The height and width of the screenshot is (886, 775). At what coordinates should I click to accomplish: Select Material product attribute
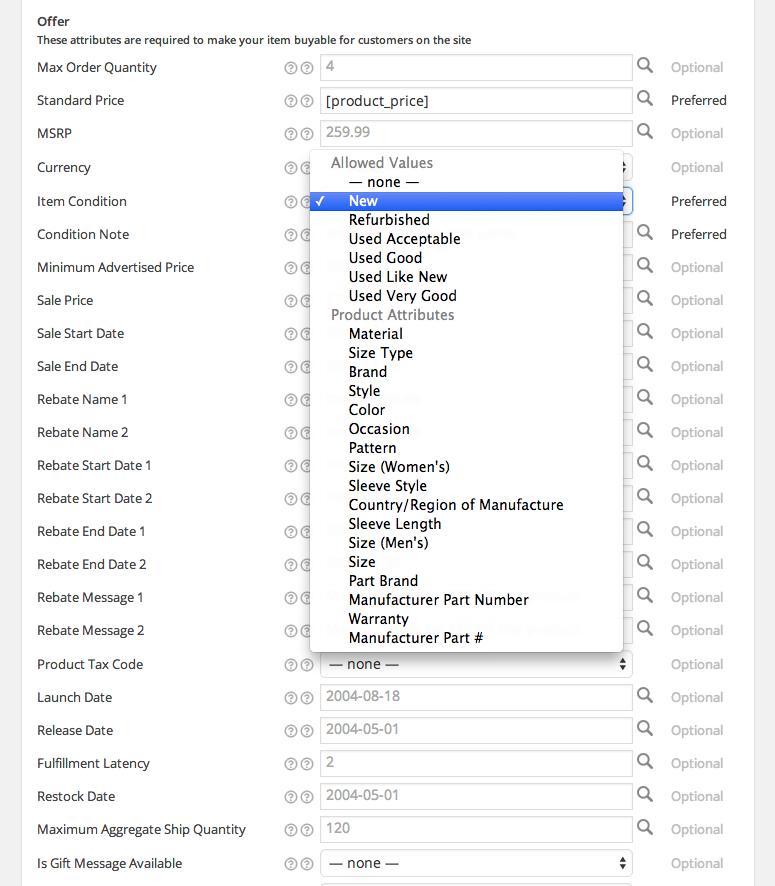[x=466, y=334]
